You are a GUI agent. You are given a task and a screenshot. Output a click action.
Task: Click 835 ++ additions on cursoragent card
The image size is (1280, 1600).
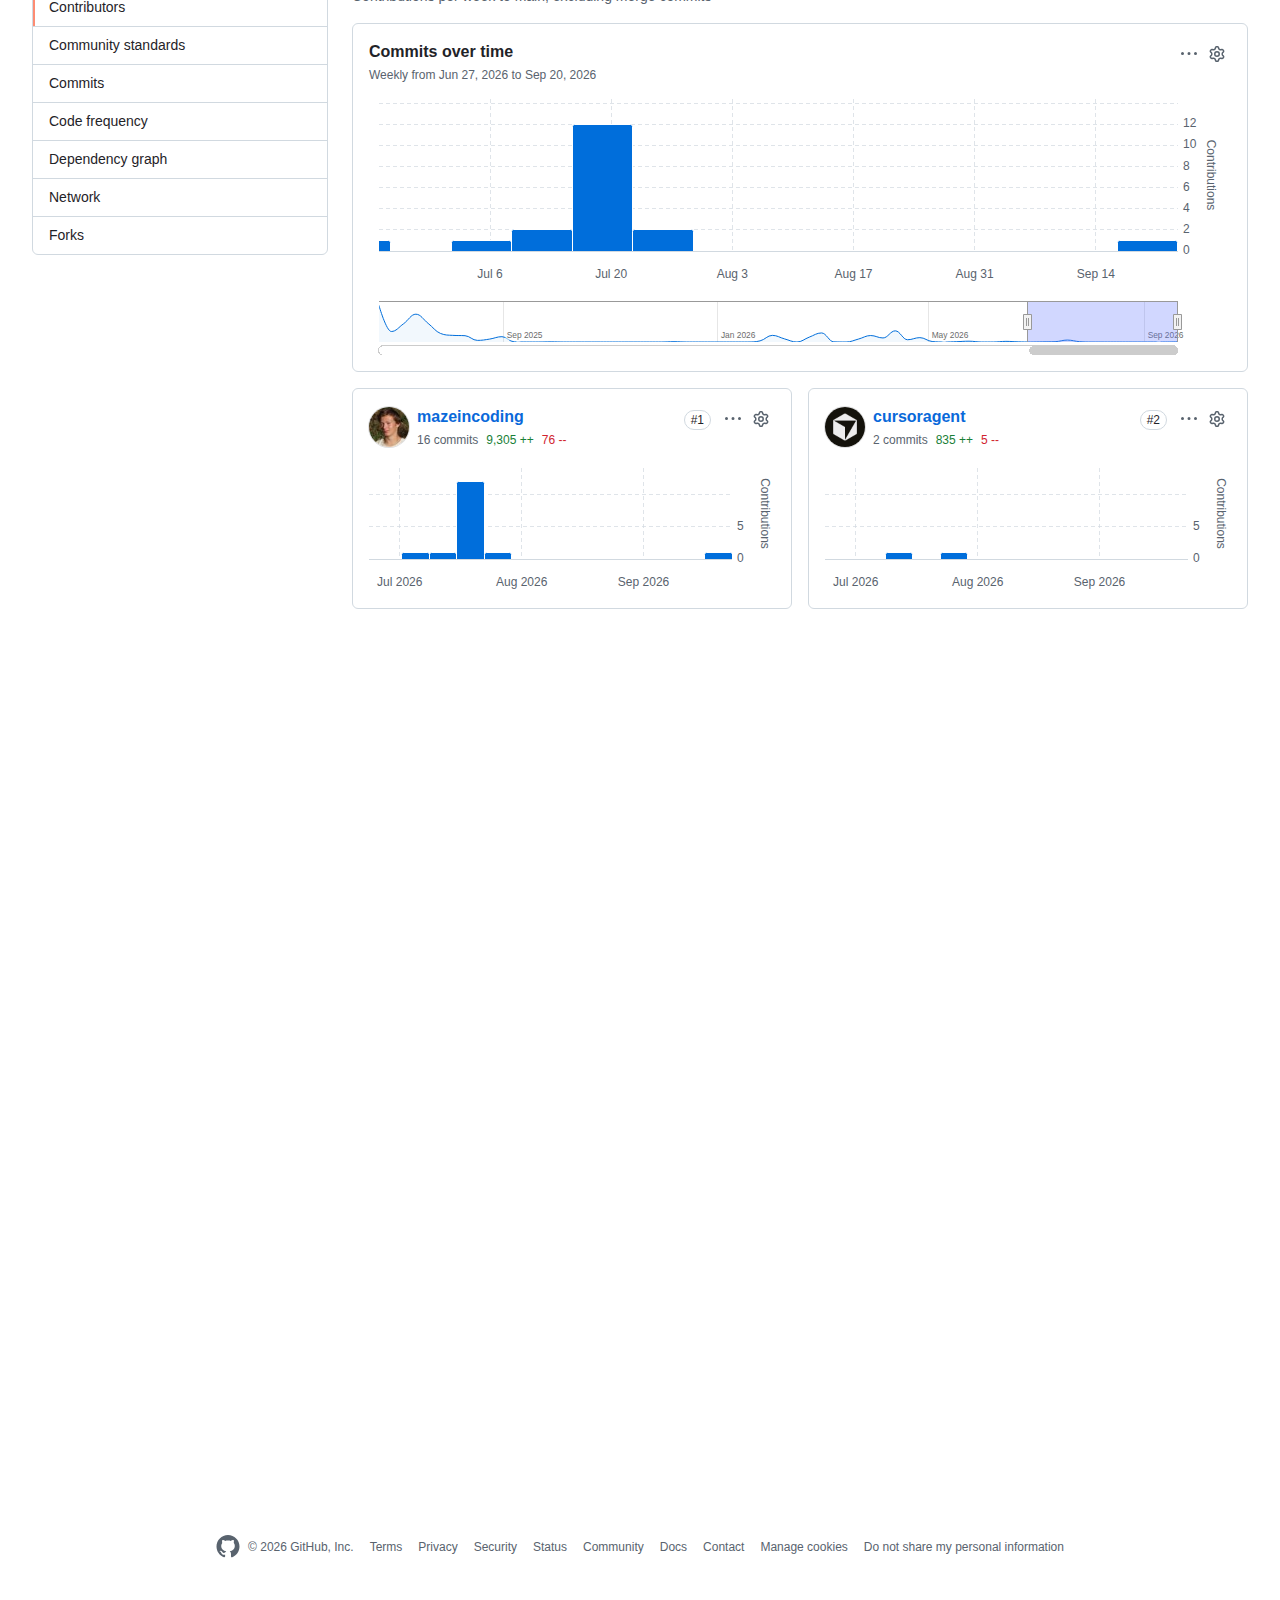[954, 440]
